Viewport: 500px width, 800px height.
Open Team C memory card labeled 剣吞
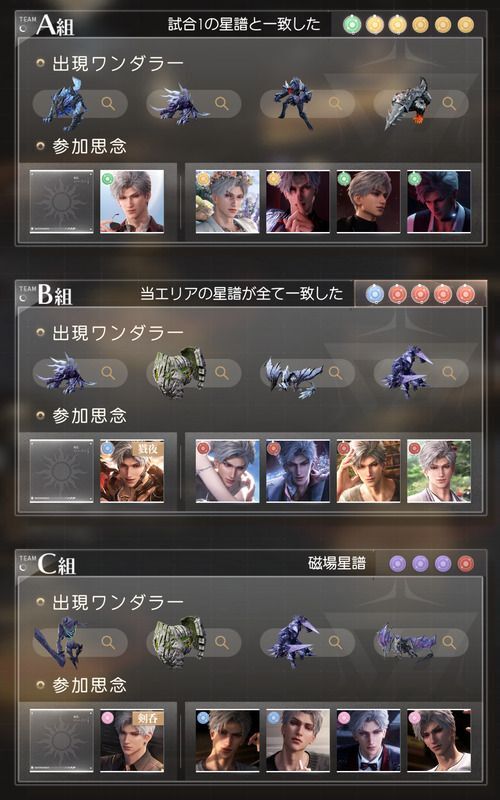click(x=132, y=741)
